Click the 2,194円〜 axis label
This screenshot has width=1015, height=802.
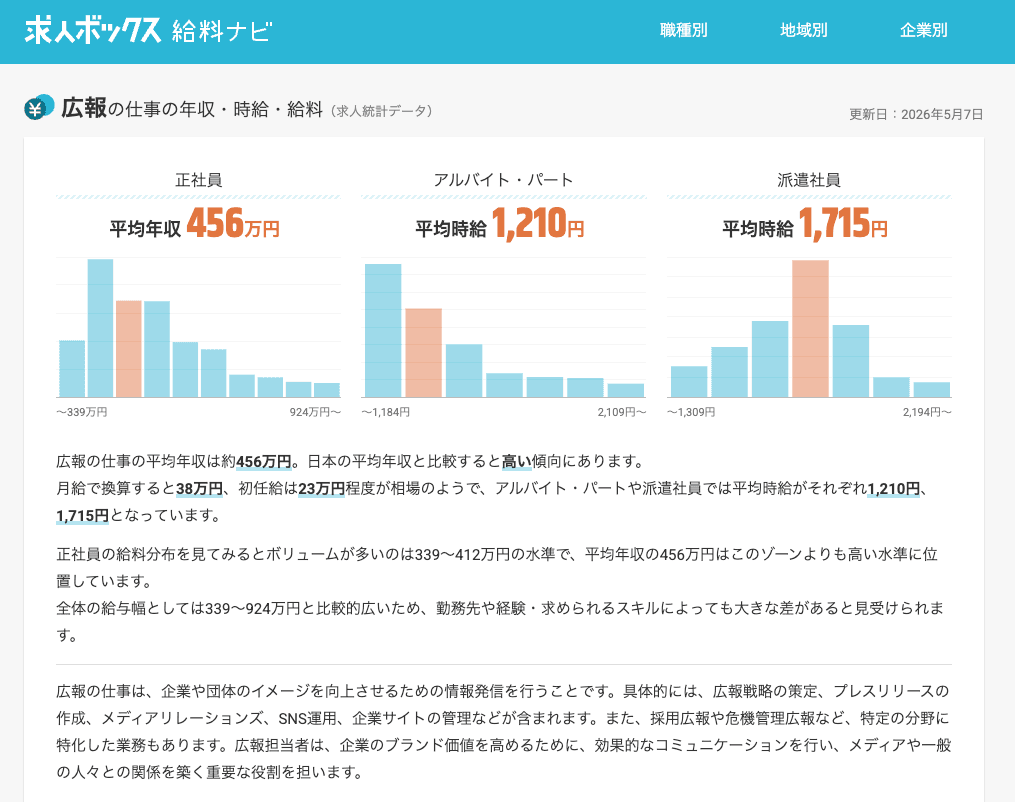[x=927, y=412]
